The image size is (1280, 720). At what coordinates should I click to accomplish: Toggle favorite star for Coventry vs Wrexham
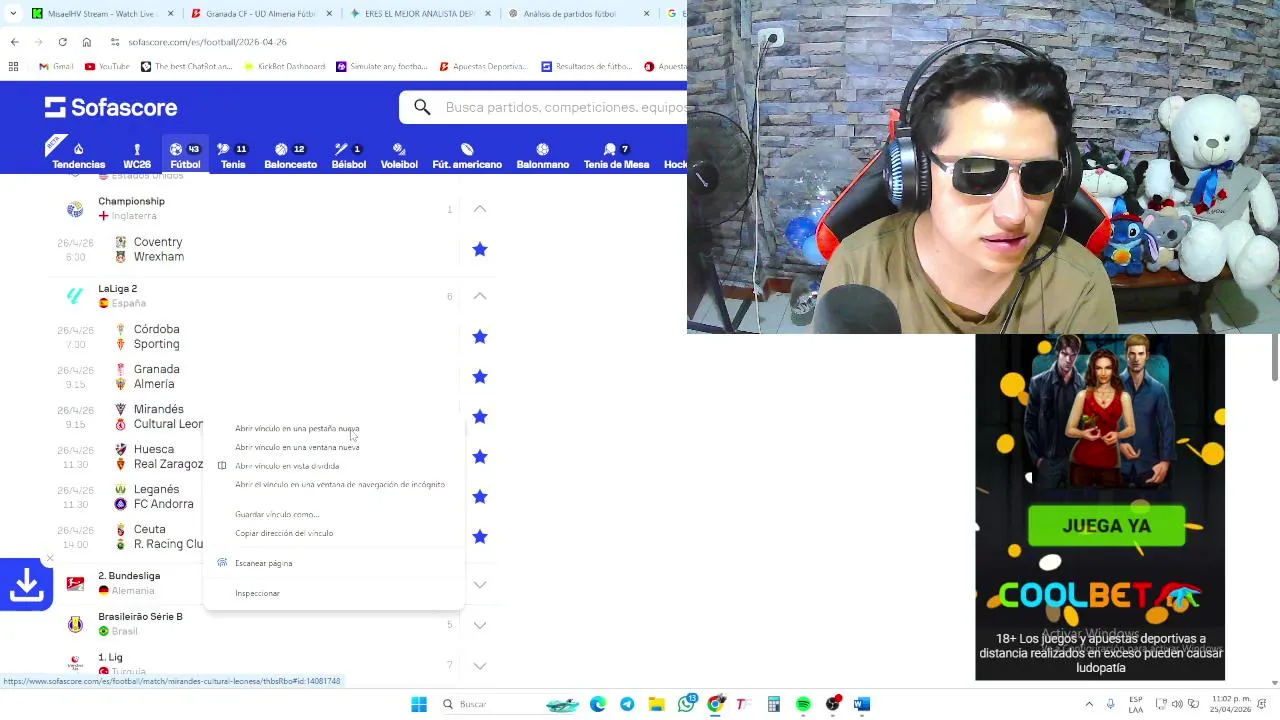click(x=480, y=249)
